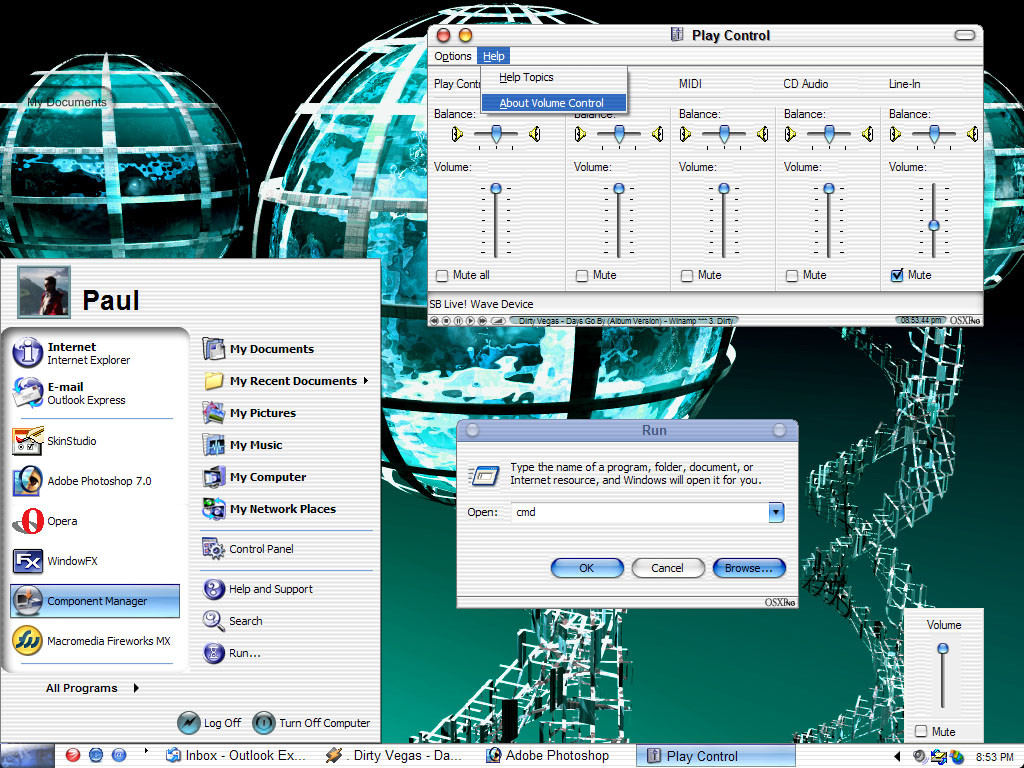Click the Line-In volume slider thumb
This screenshot has height=768, width=1024.
click(x=934, y=225)
